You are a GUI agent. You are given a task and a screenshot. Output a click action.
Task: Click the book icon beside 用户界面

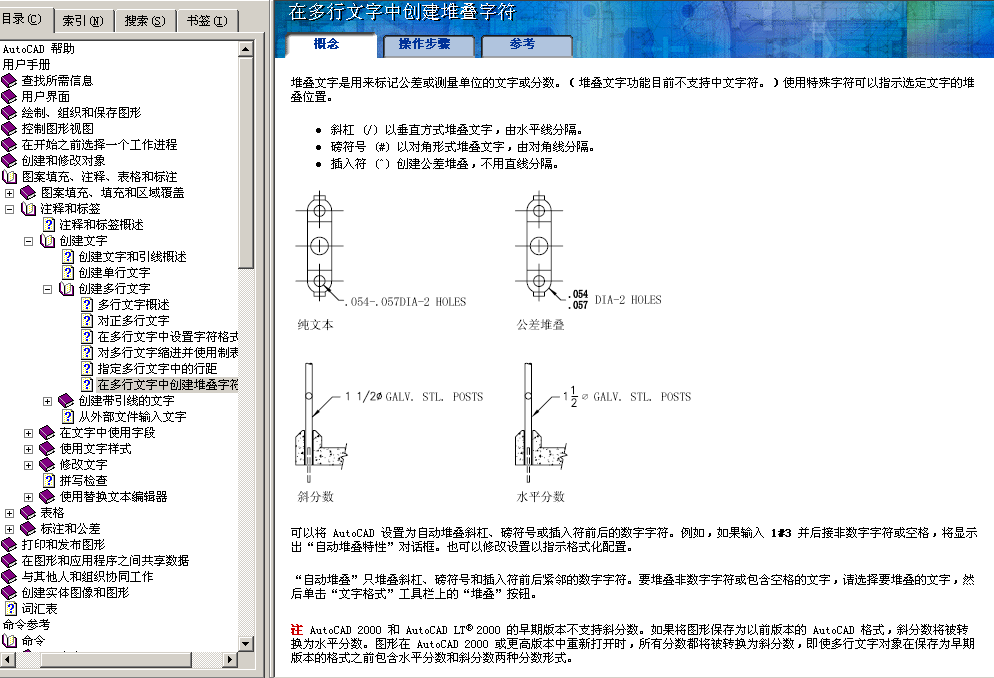pyautogui.click(x=9, y=97)
